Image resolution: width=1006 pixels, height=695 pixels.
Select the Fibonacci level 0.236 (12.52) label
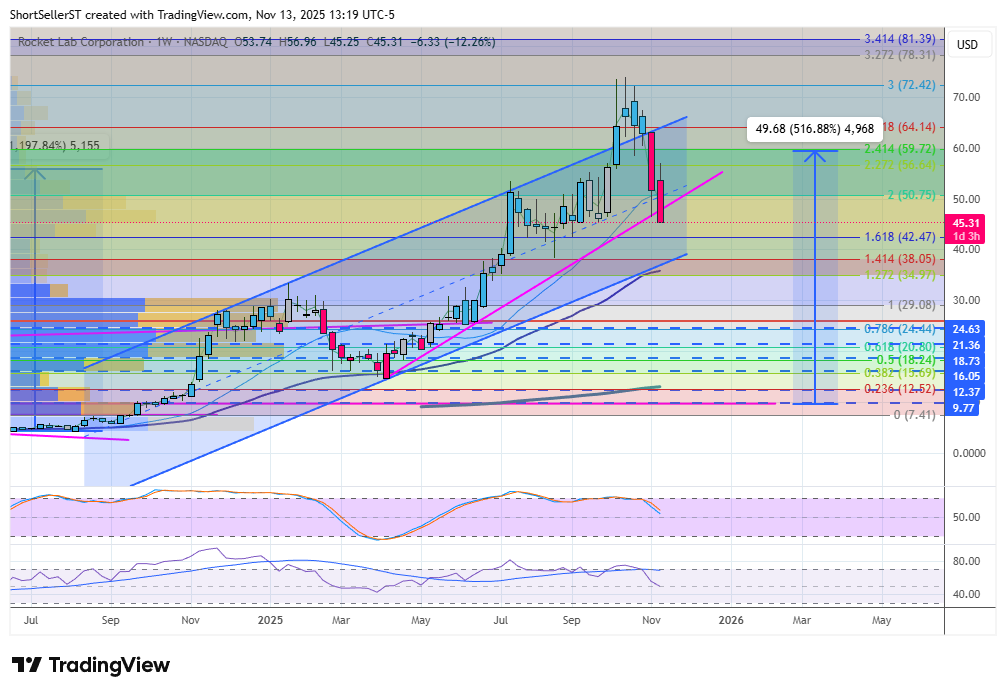click(x=899, y=389)
